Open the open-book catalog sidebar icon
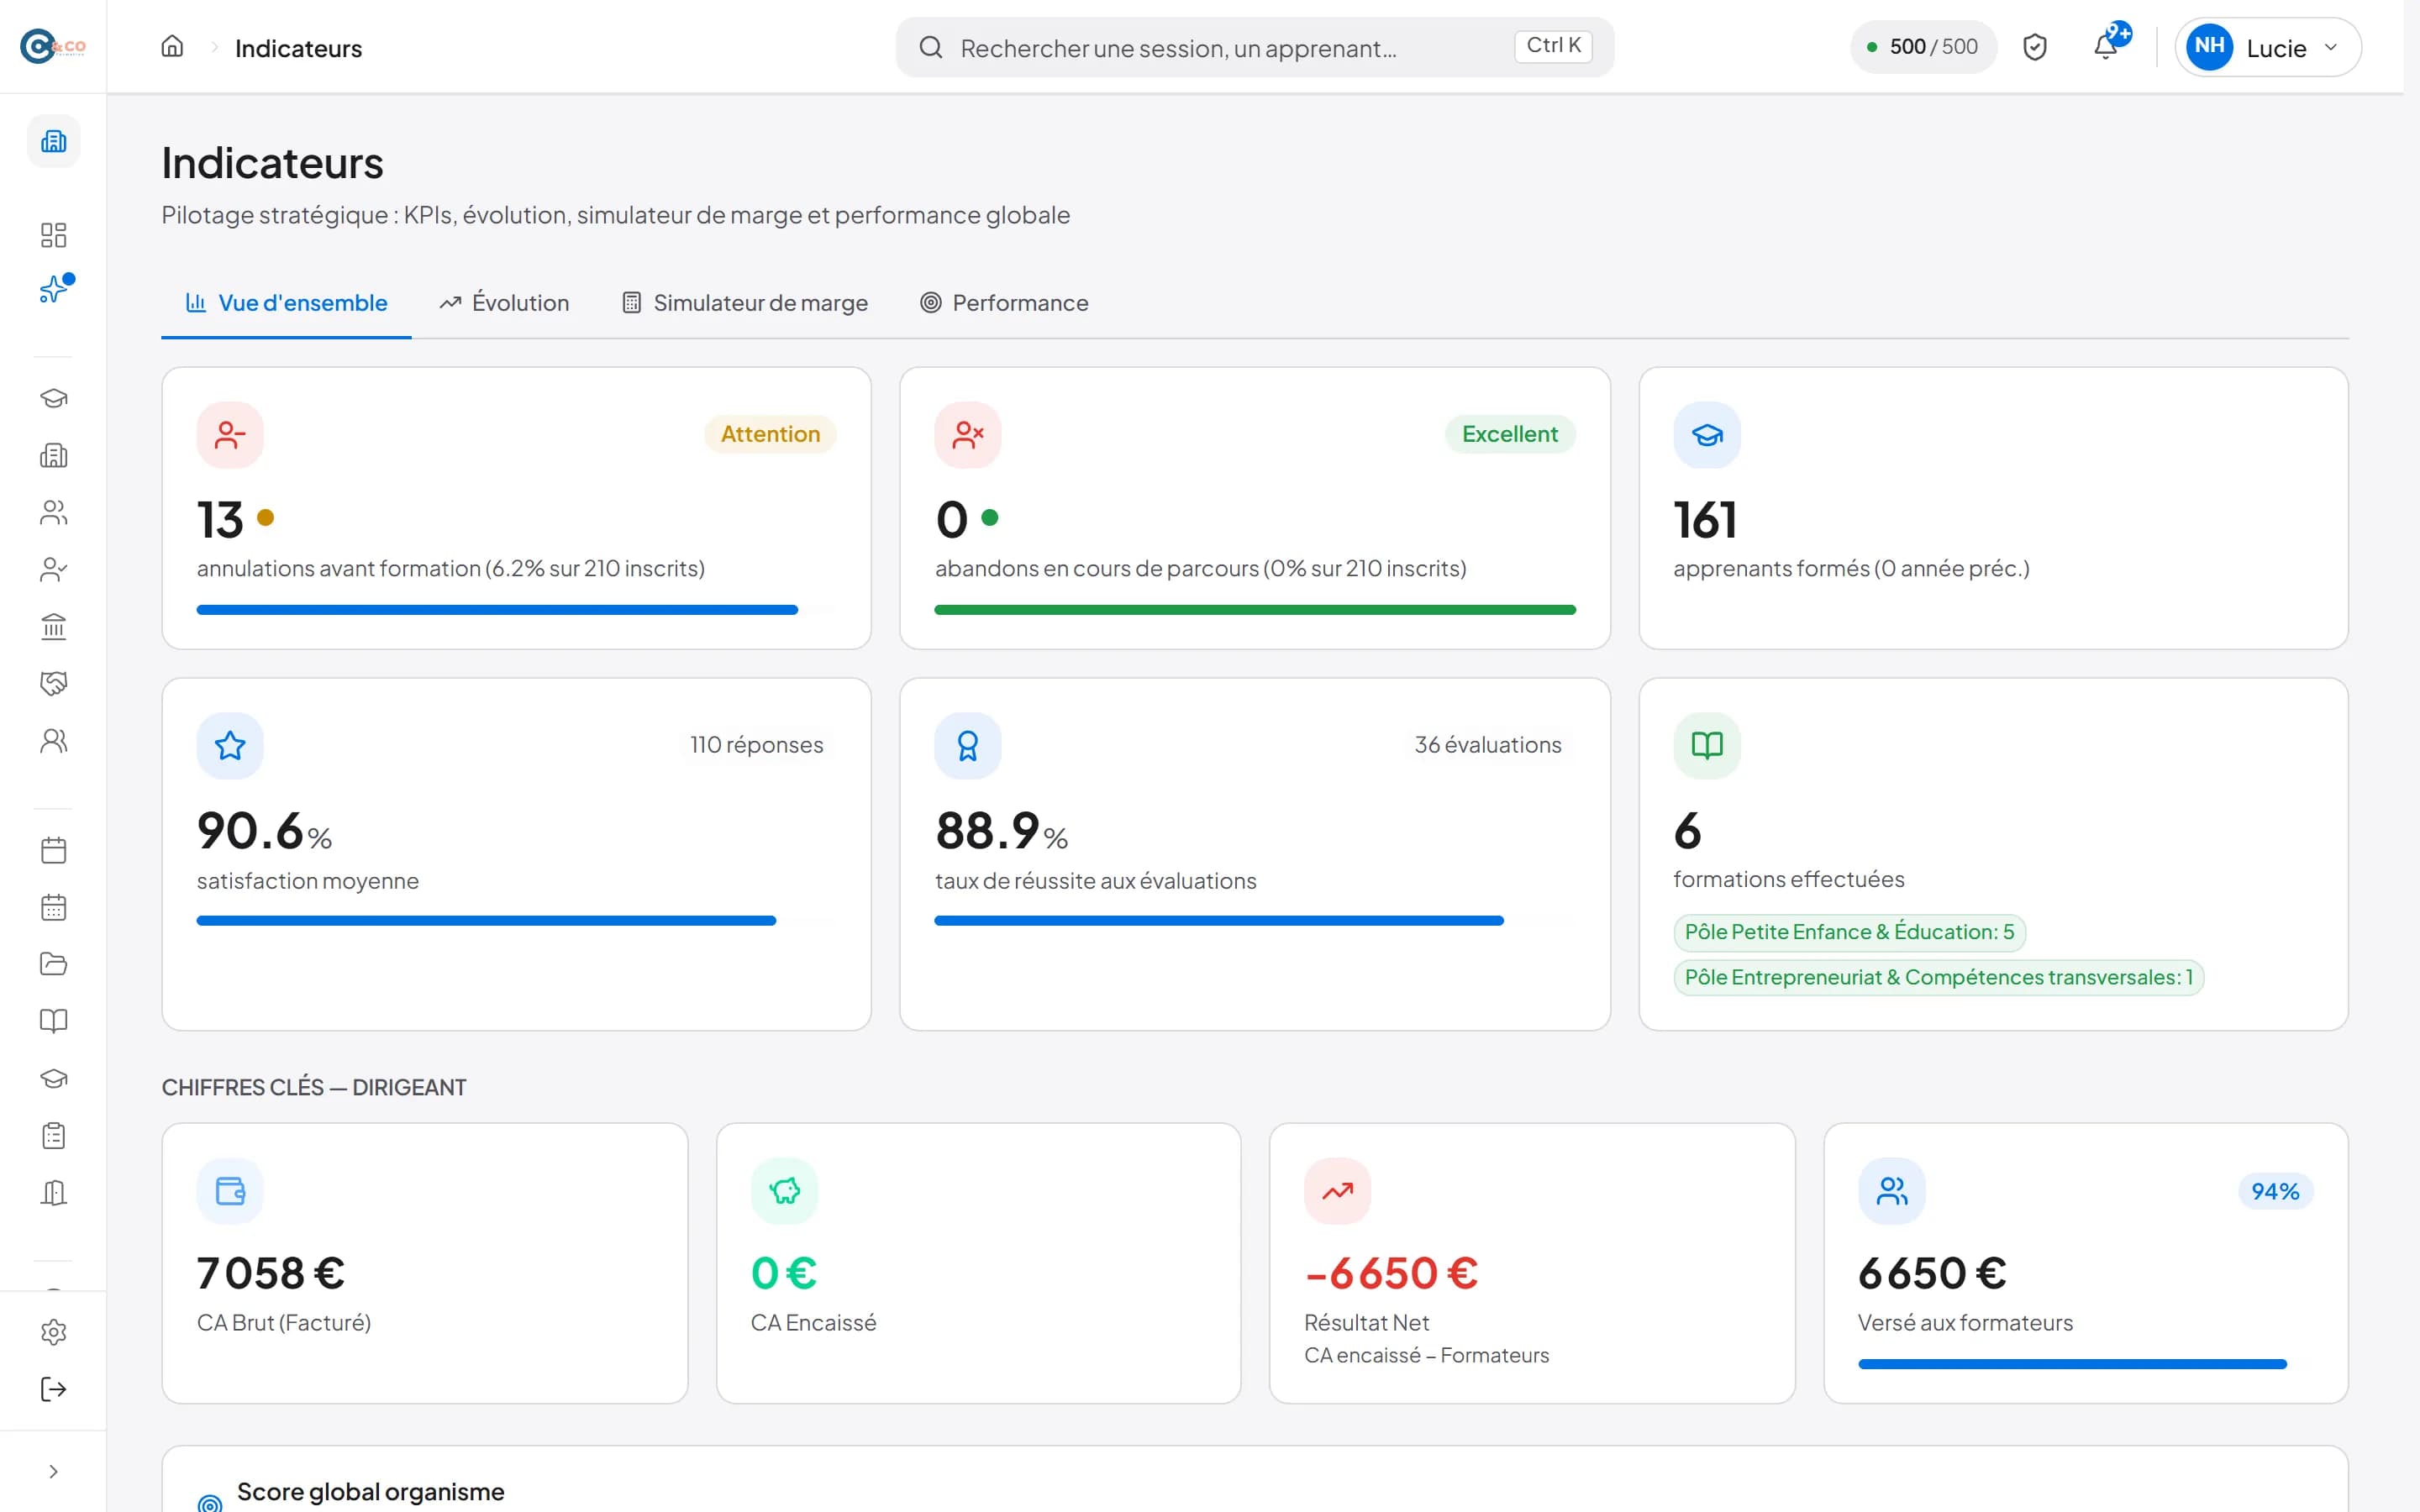The width and height of the screenshot is (2420, 1512). pyautogui.click(x=54, y=1021)
